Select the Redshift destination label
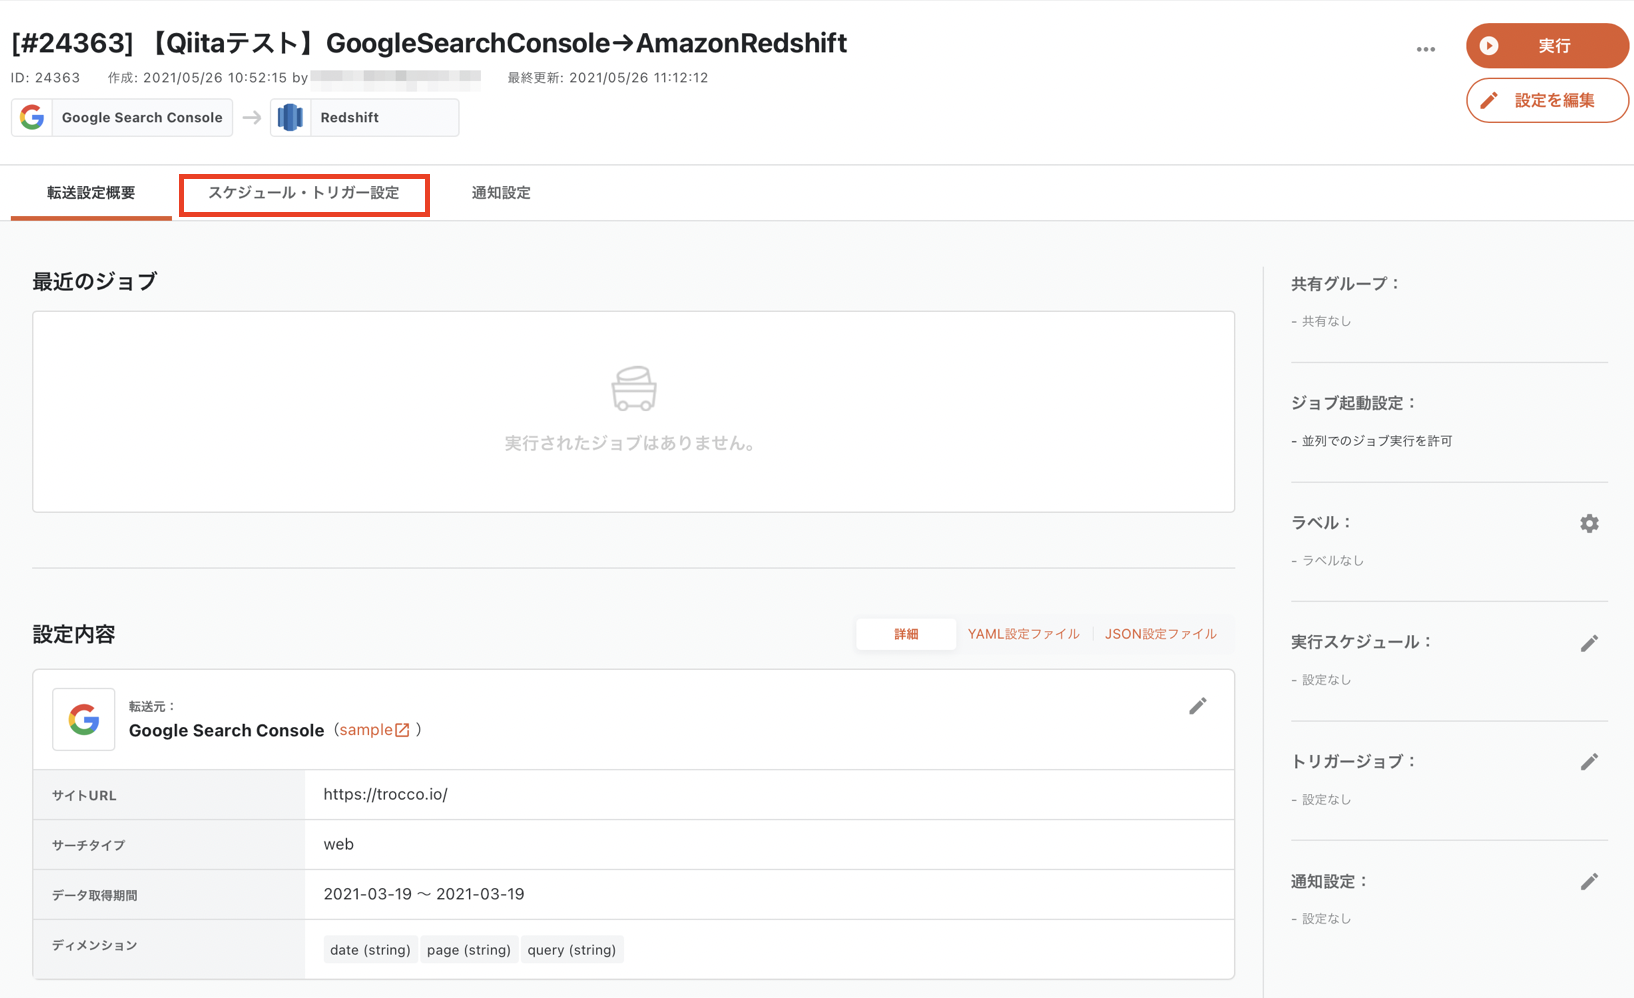Screen dimensions: 1634x998 [349, 117]
